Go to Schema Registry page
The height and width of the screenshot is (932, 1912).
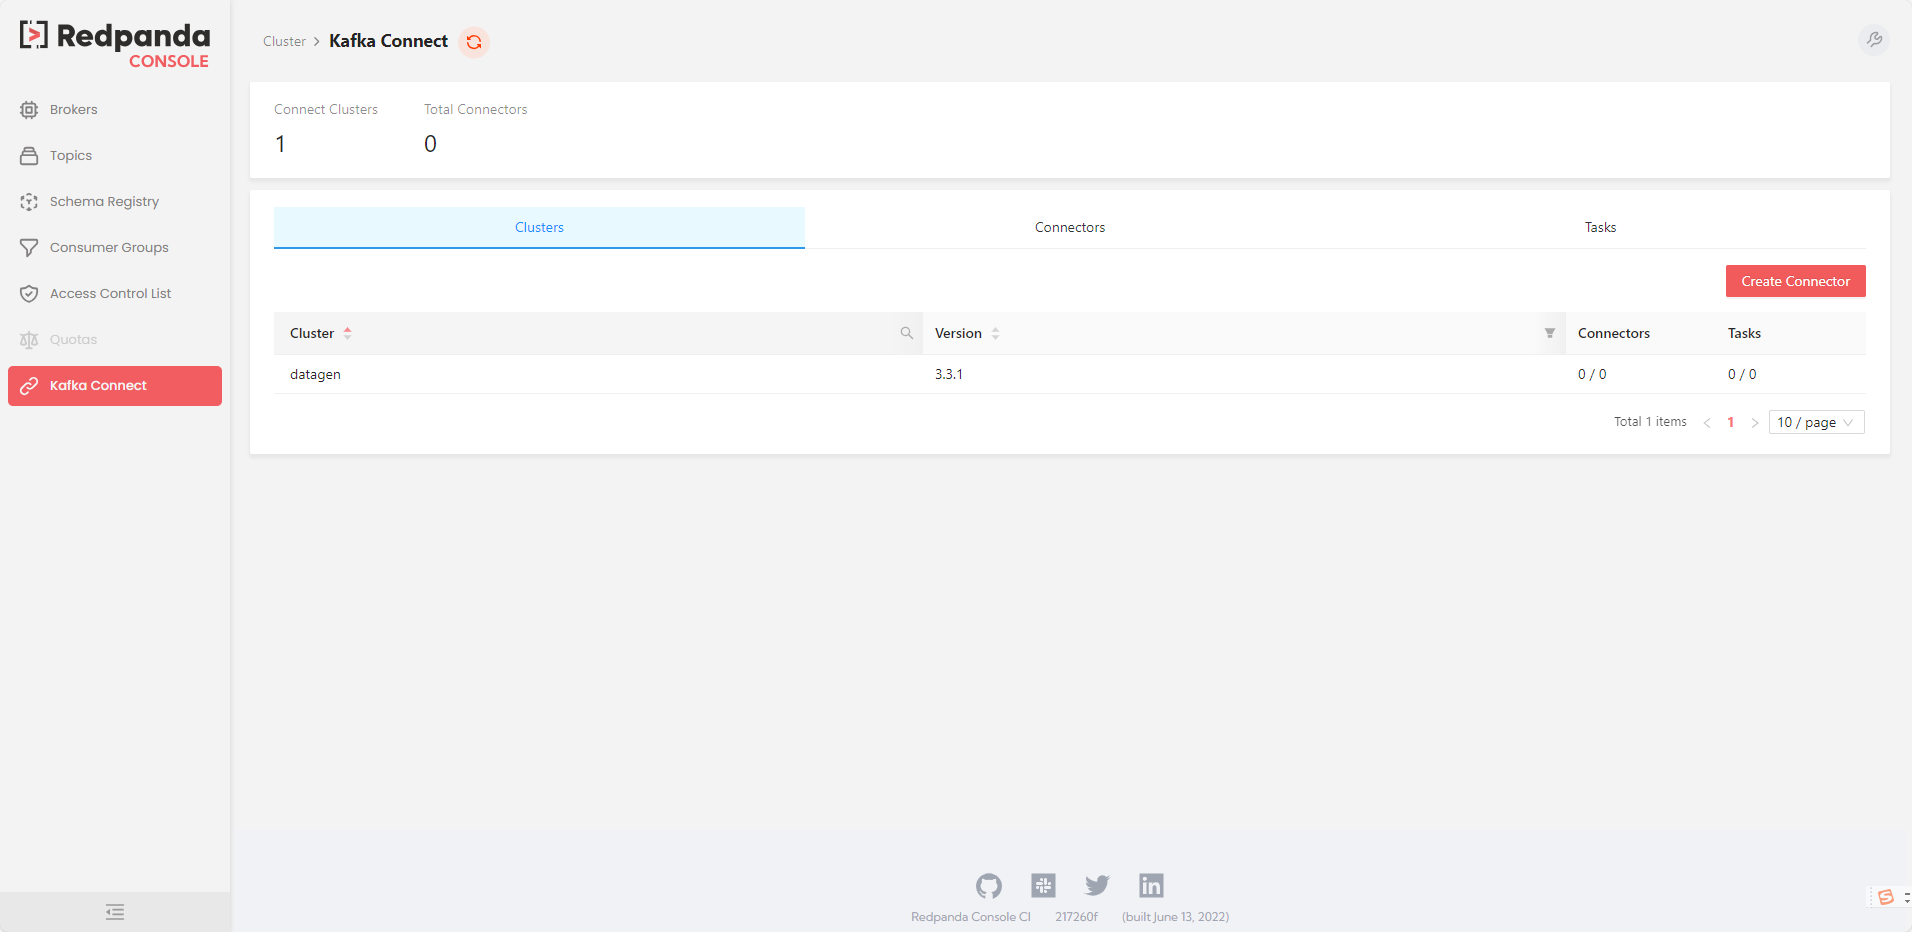coord(115,202)
